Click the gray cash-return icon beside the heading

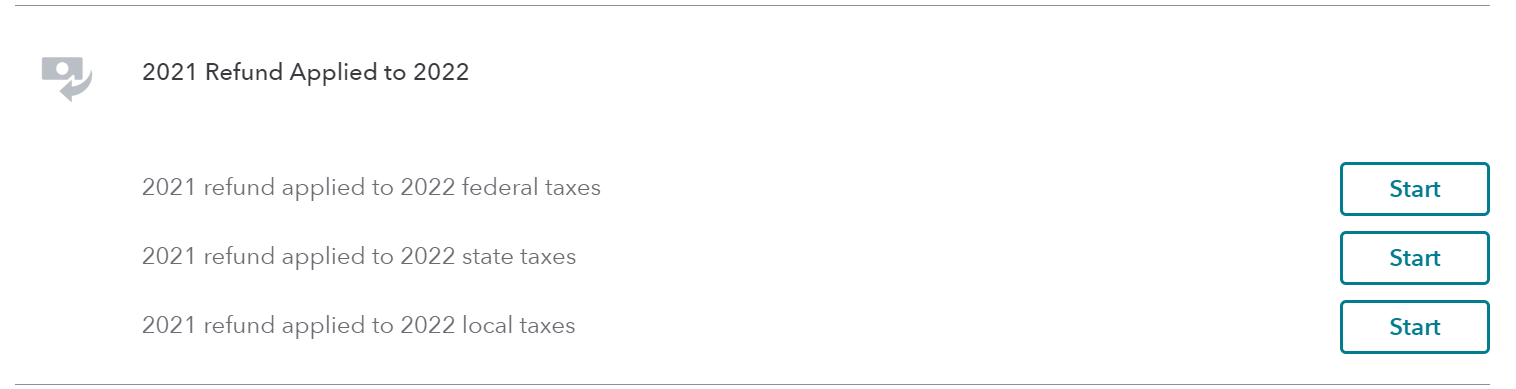66,78
